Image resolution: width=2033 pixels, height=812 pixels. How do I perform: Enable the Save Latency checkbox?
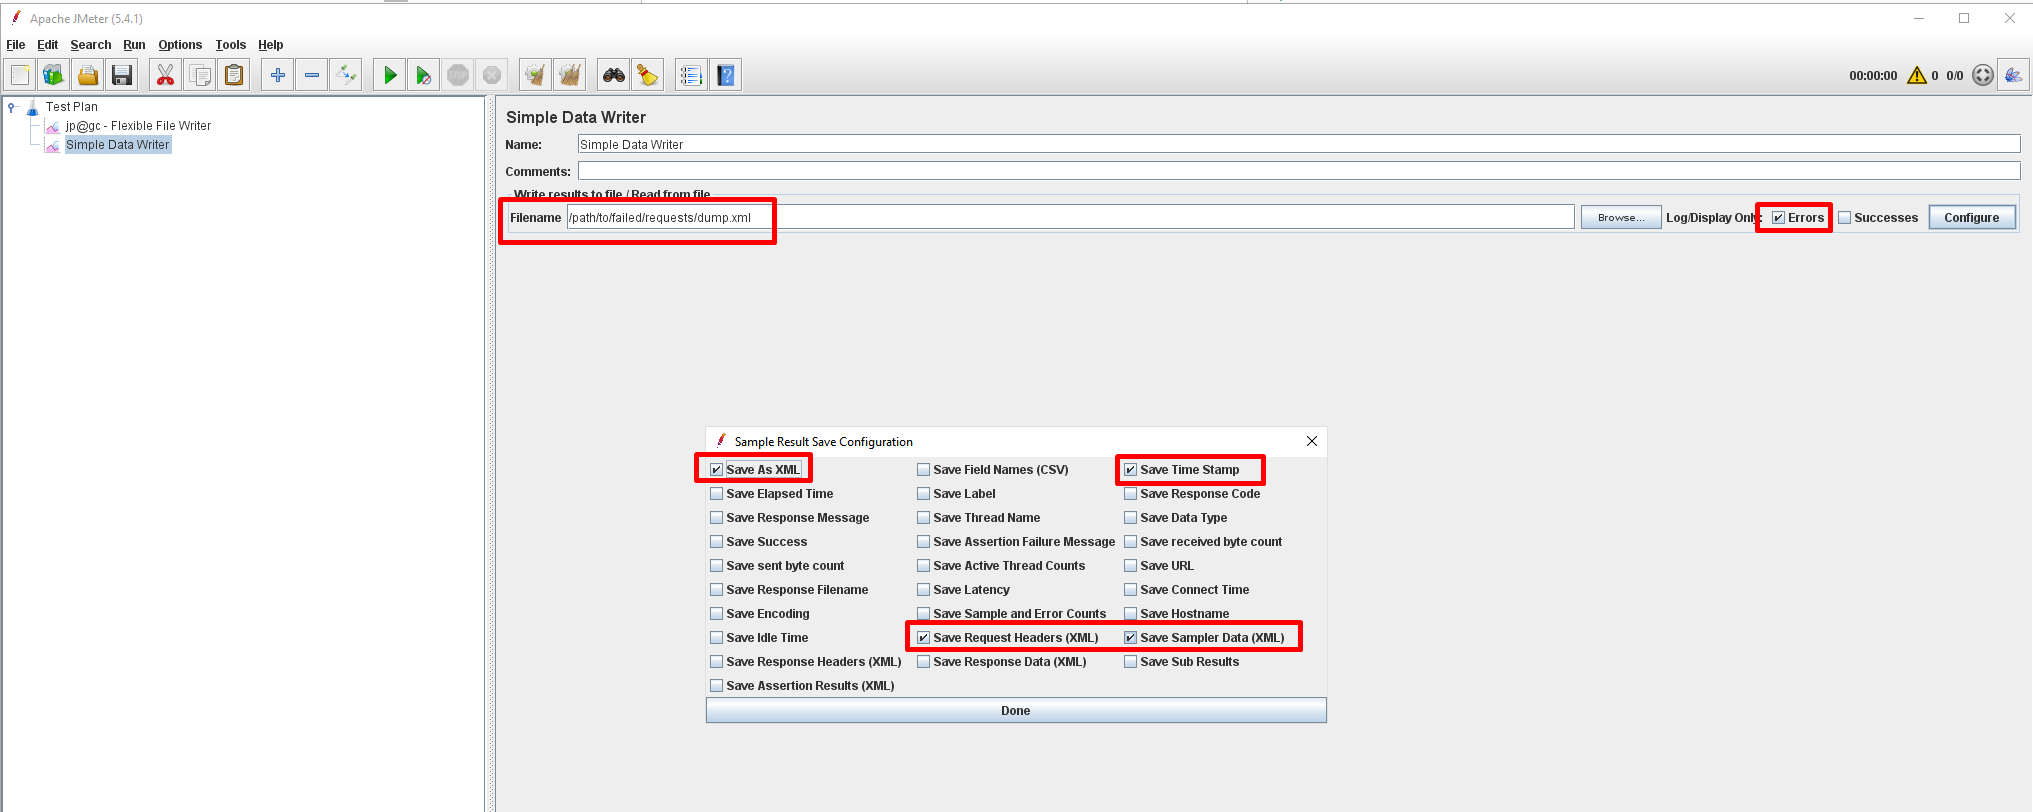click(x=923, y=590)
